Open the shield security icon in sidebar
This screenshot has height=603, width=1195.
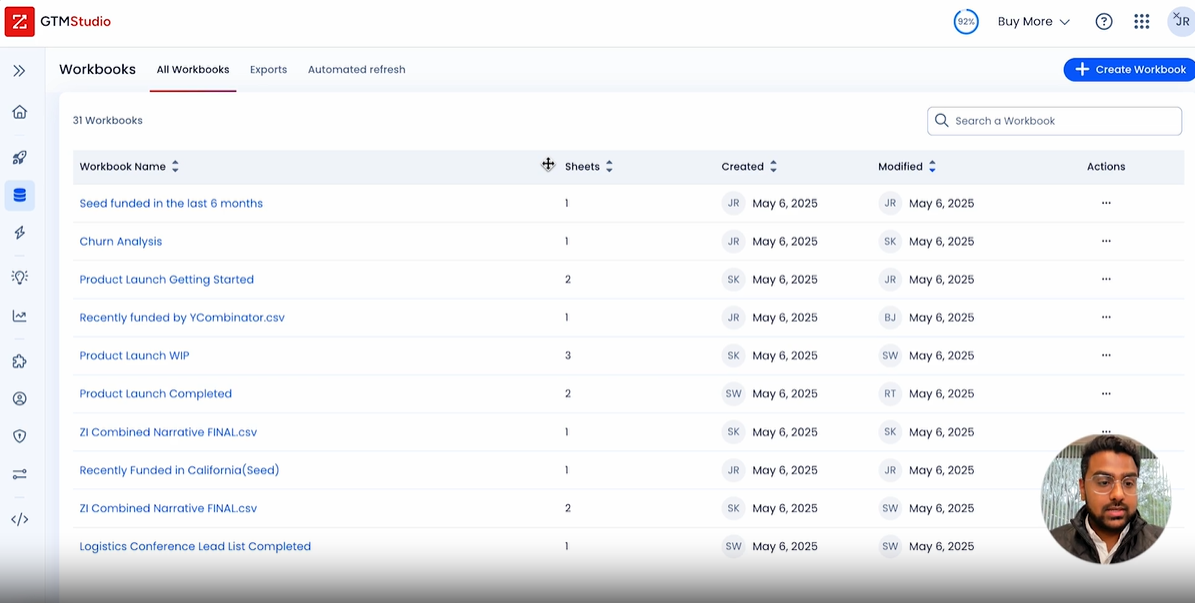(x=20, y=436)
